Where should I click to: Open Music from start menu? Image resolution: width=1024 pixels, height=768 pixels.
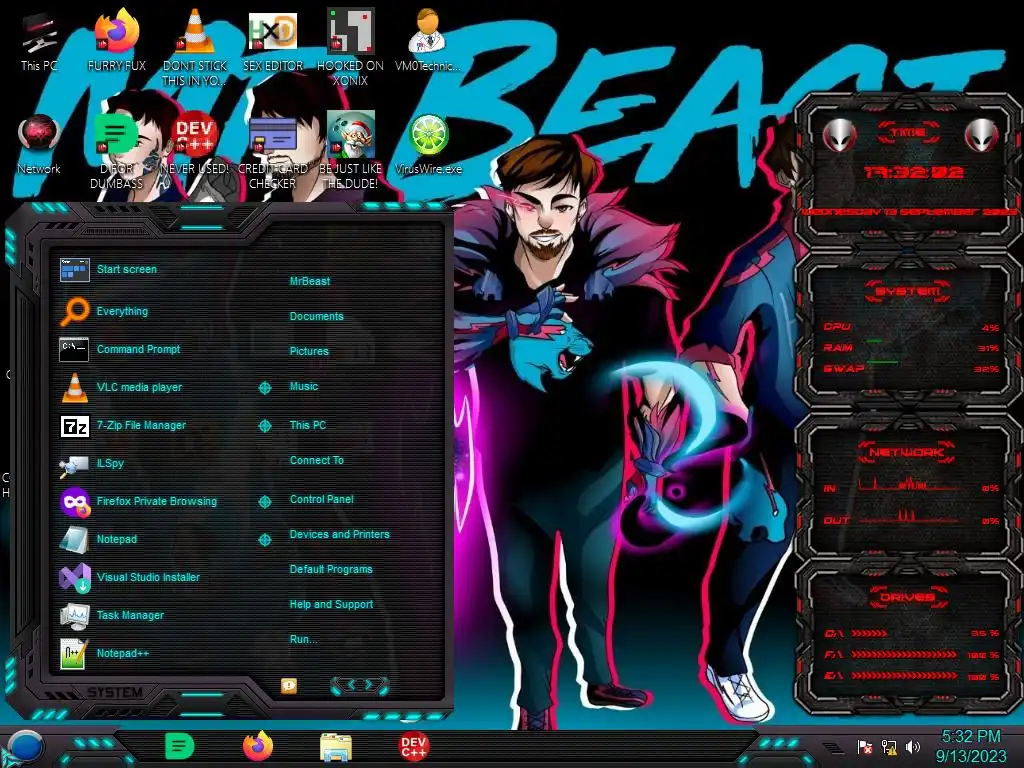click(304, 387)
